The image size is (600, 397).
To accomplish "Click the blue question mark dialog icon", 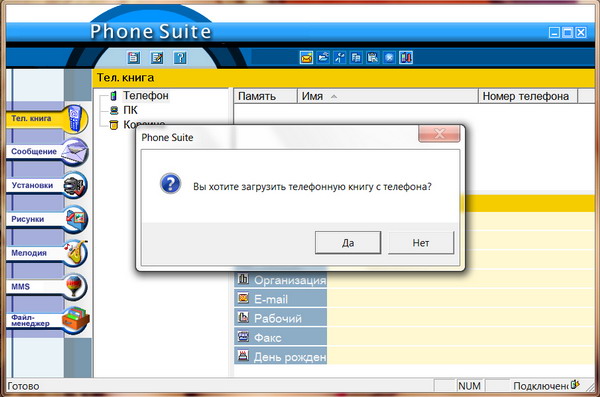I will [x=170, y=183].
